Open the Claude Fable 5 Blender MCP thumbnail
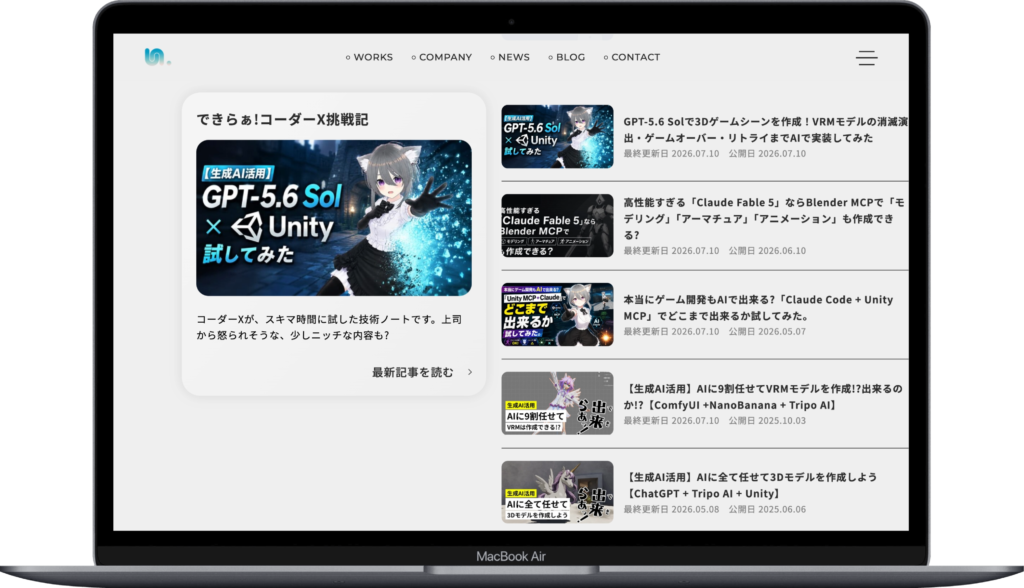The width and height of the screenshot is (1024, 588). point(557,225)
